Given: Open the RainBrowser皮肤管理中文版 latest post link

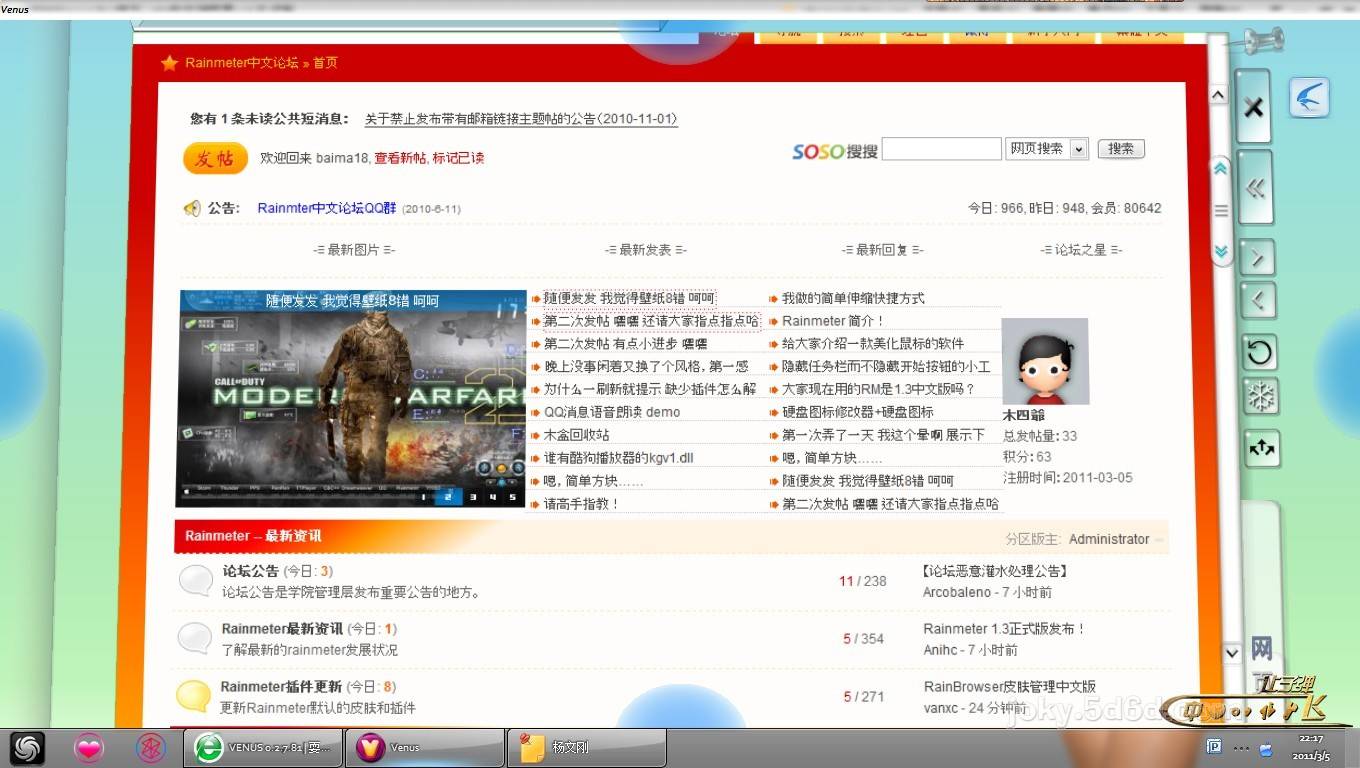Looking at the screenshot, I should (1010, 687).
